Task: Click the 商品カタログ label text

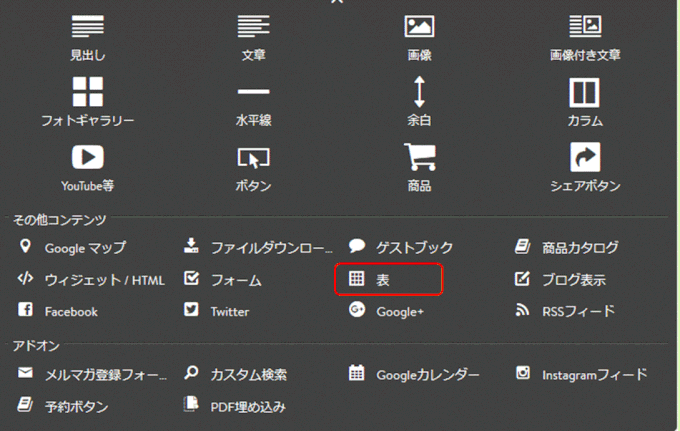Action: point(580,248)
